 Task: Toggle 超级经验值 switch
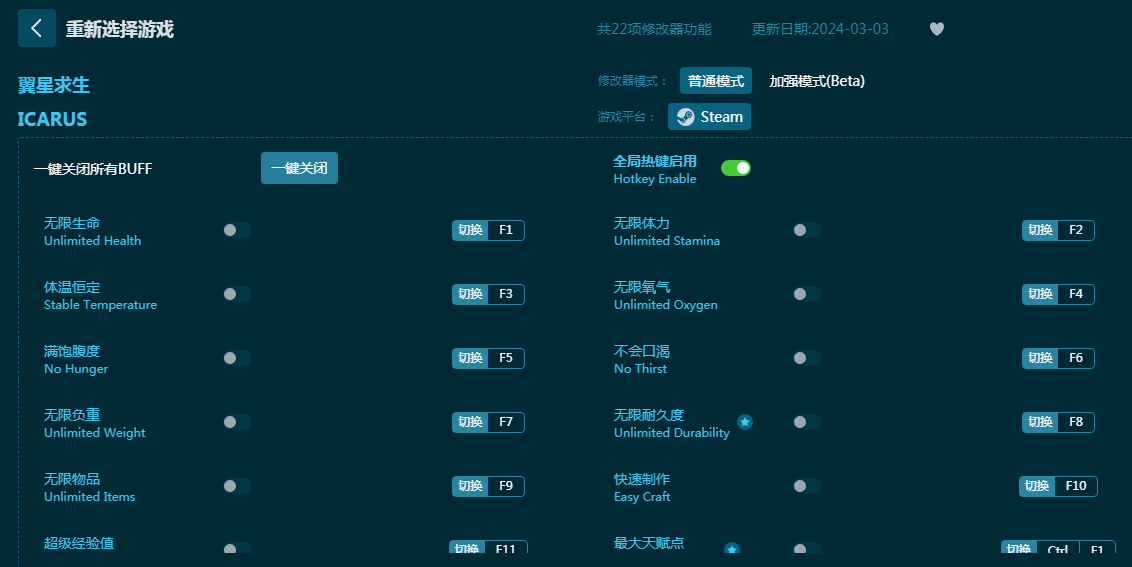coord(237,549)
